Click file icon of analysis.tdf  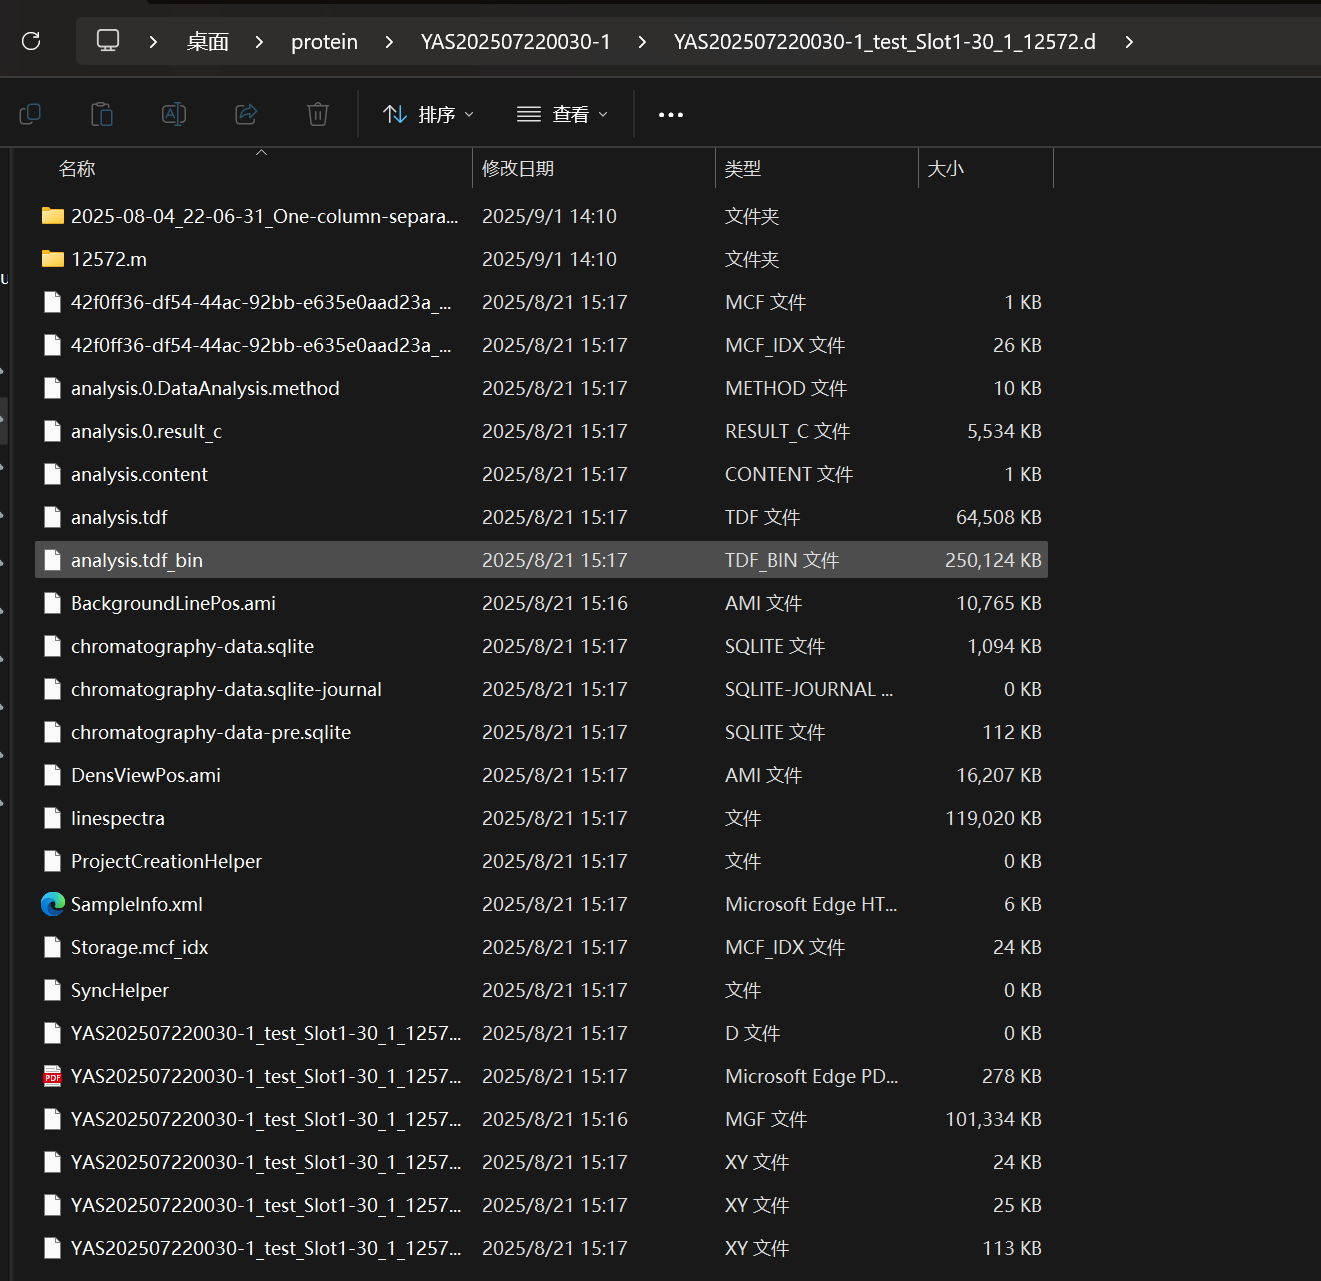[53, 517]
